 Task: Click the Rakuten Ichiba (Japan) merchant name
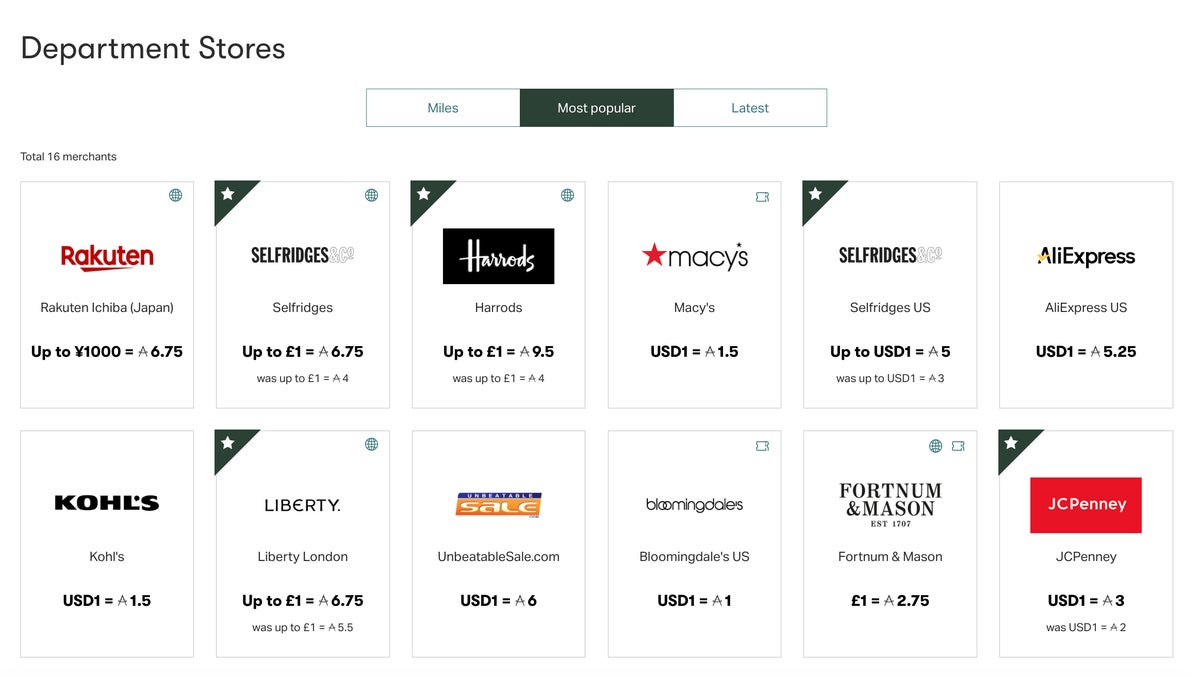click(107, 308)
